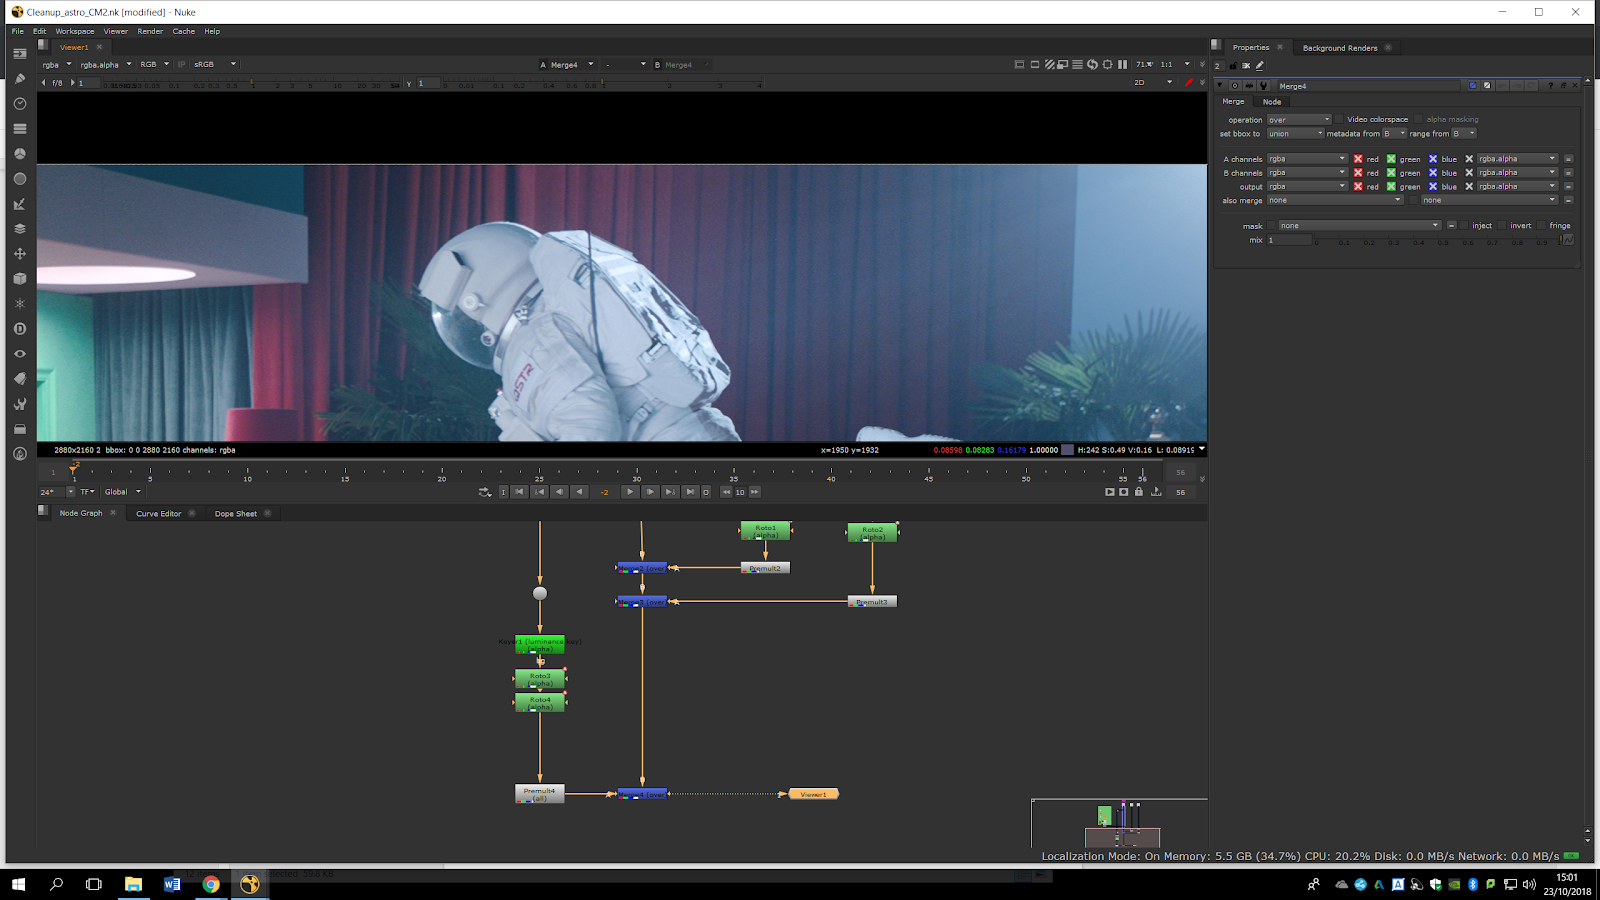The width and height of the screenshot is (1600, 900).
Task: Open the Transform nodes move icon
Action: coord(20,254)
